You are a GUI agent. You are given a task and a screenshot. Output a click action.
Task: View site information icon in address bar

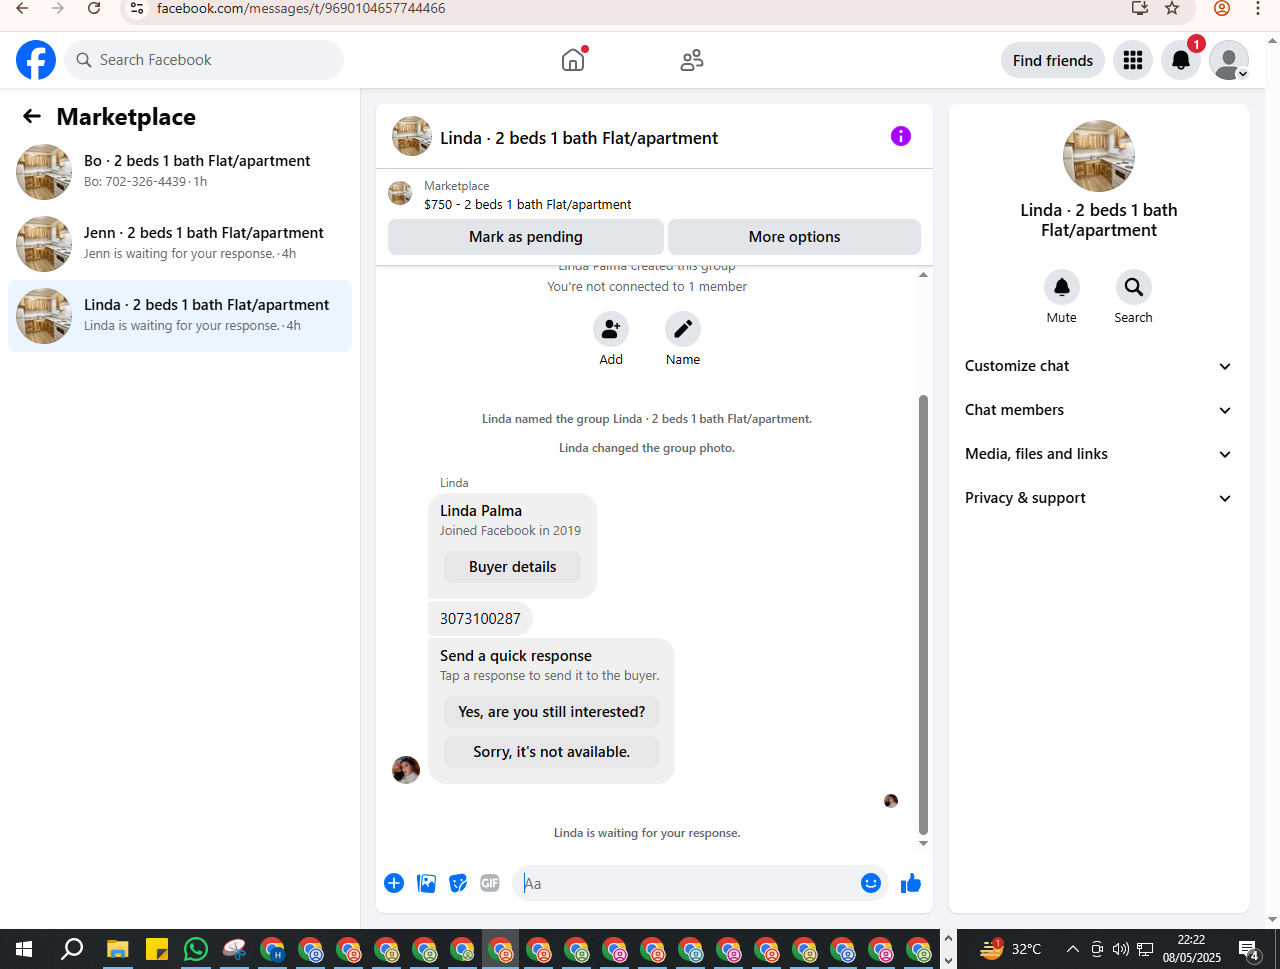pyautogui.click(x=137, y=8)
